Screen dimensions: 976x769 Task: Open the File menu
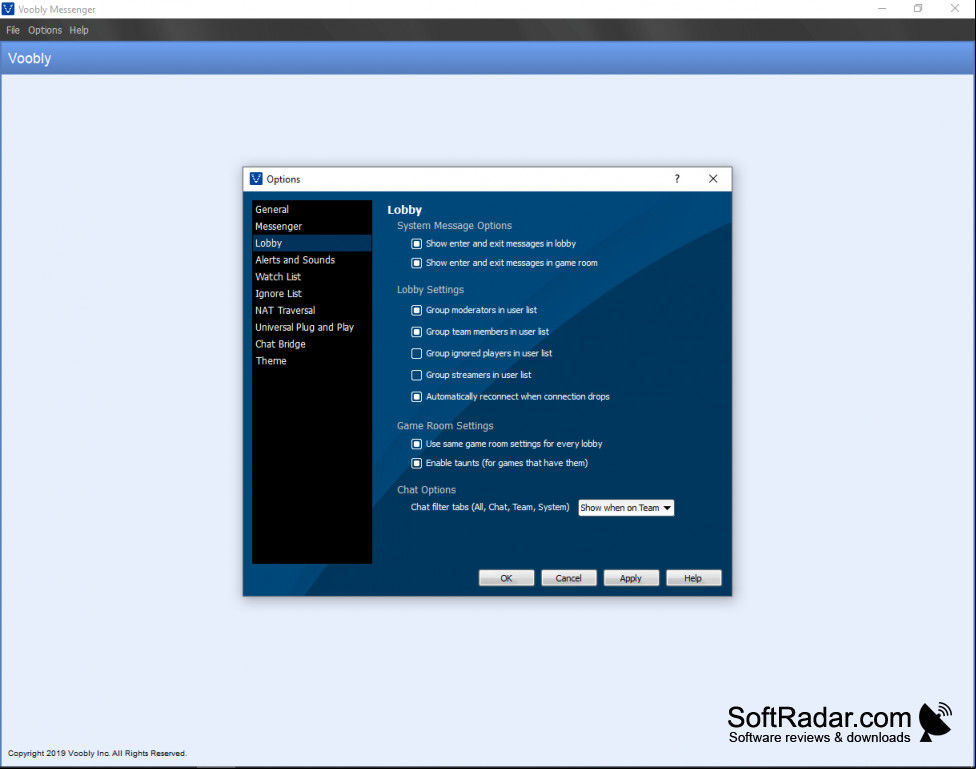(x=13, y=30)
